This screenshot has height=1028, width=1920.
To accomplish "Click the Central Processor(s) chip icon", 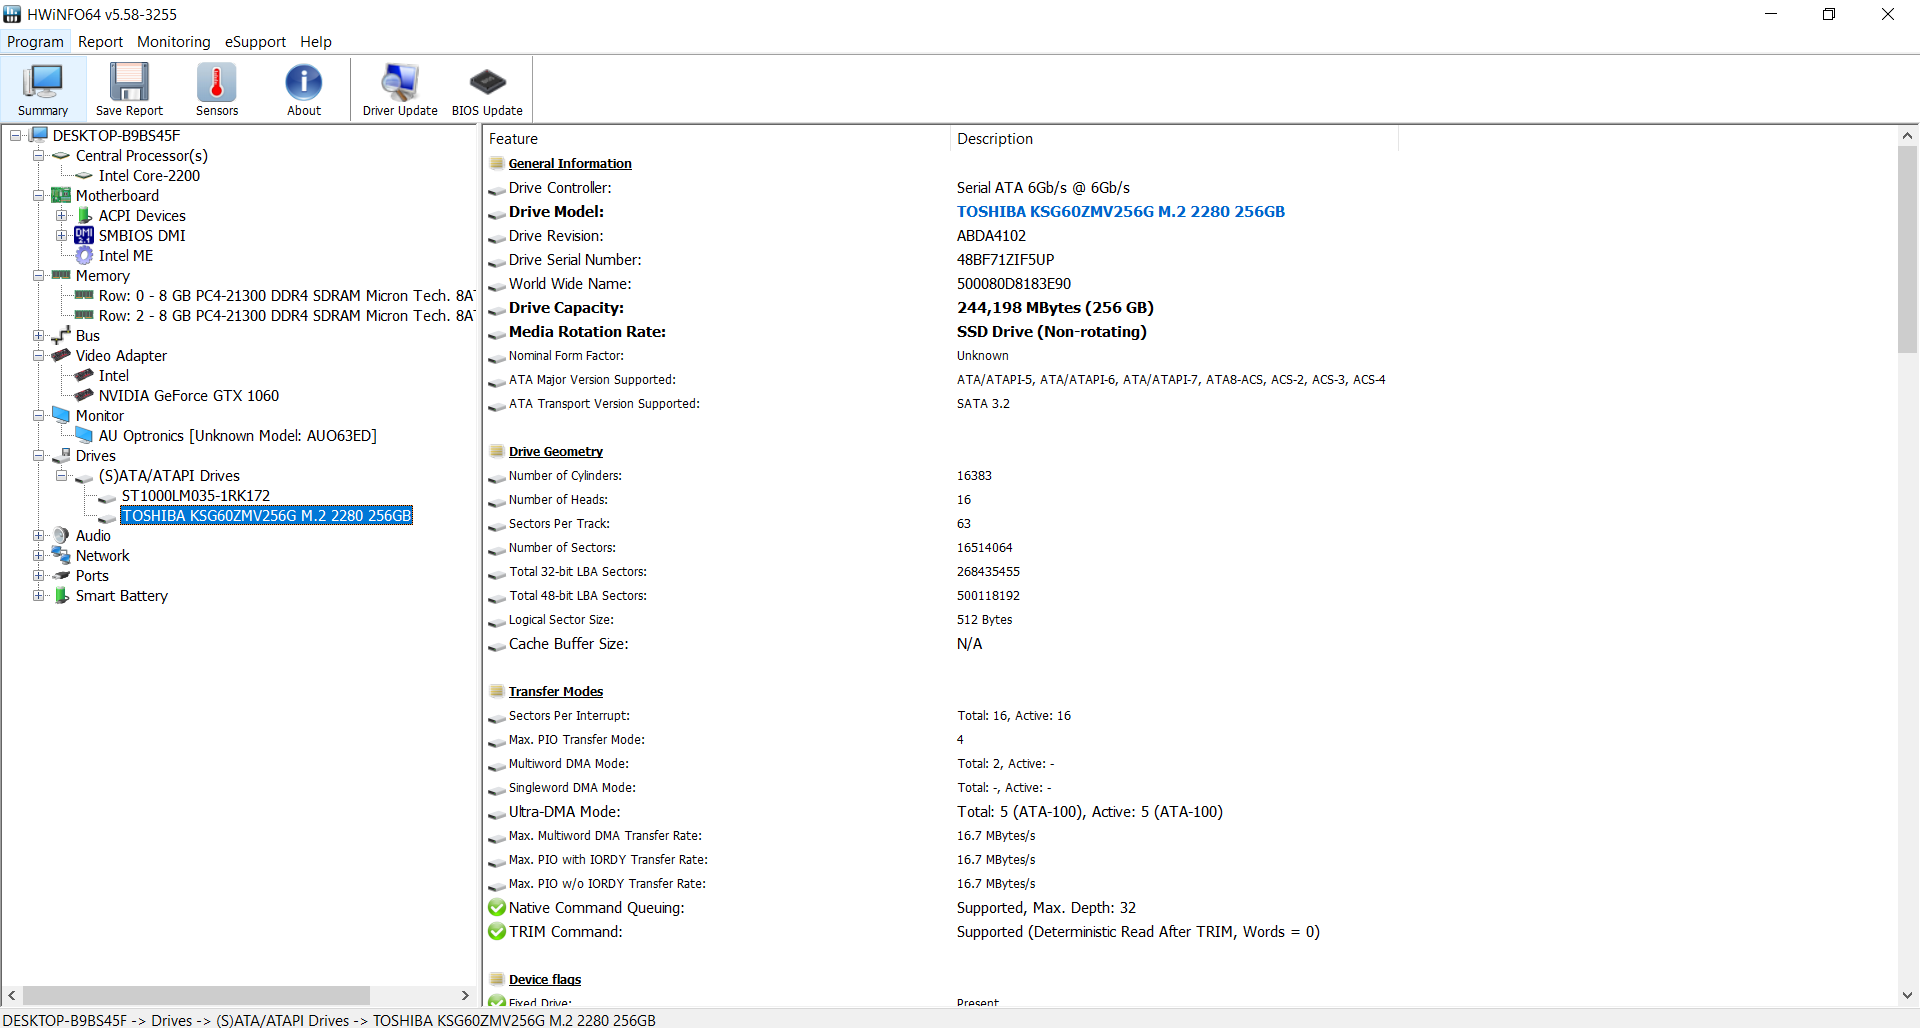I will point(61,155).
